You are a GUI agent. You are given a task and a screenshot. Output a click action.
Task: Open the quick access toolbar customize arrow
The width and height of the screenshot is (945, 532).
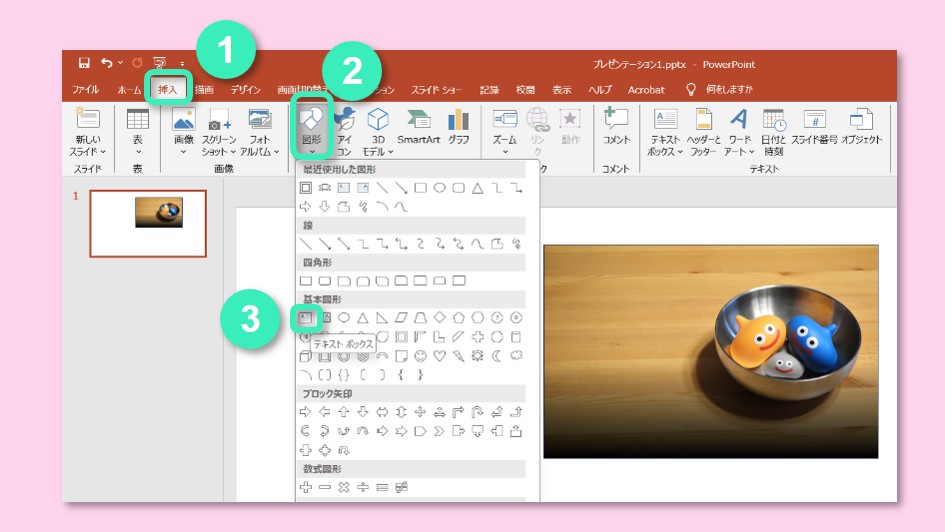[182, 63]
